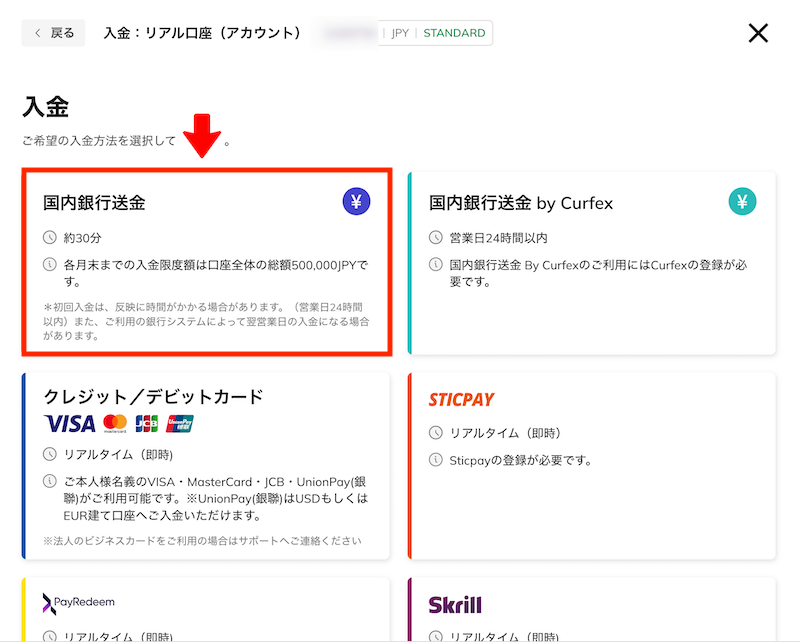
Task: Choose 国内銀行送金 by Curfex card
Action: 592,263
